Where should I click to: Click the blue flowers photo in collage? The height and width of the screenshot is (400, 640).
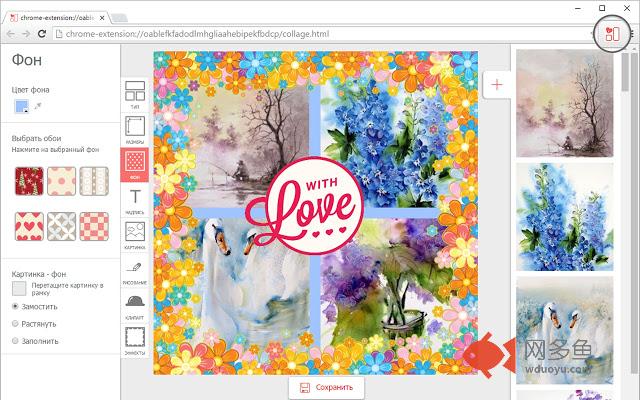pyautogui.click(x=382, y=145)
